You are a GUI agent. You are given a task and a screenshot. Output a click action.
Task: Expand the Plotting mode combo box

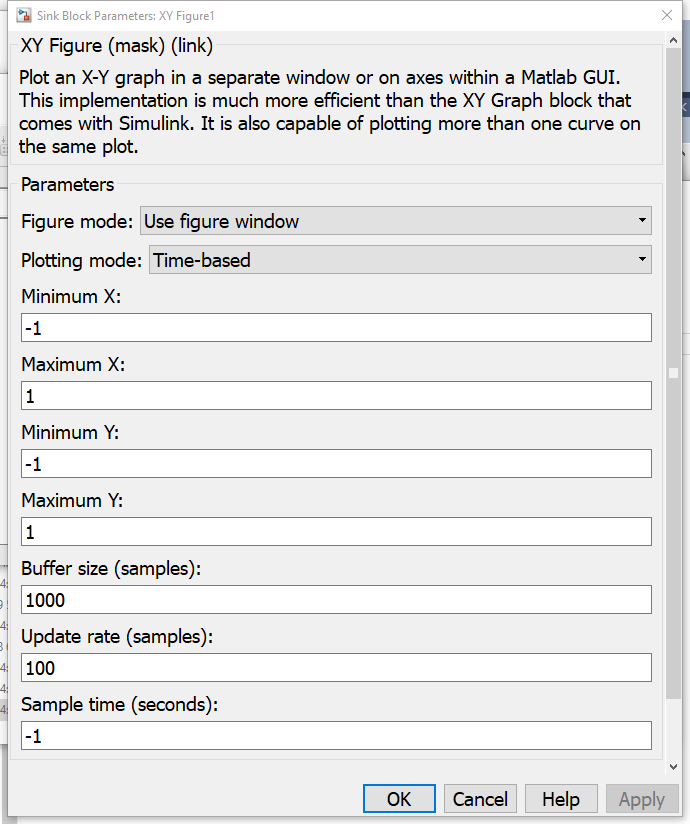[400, 260]
